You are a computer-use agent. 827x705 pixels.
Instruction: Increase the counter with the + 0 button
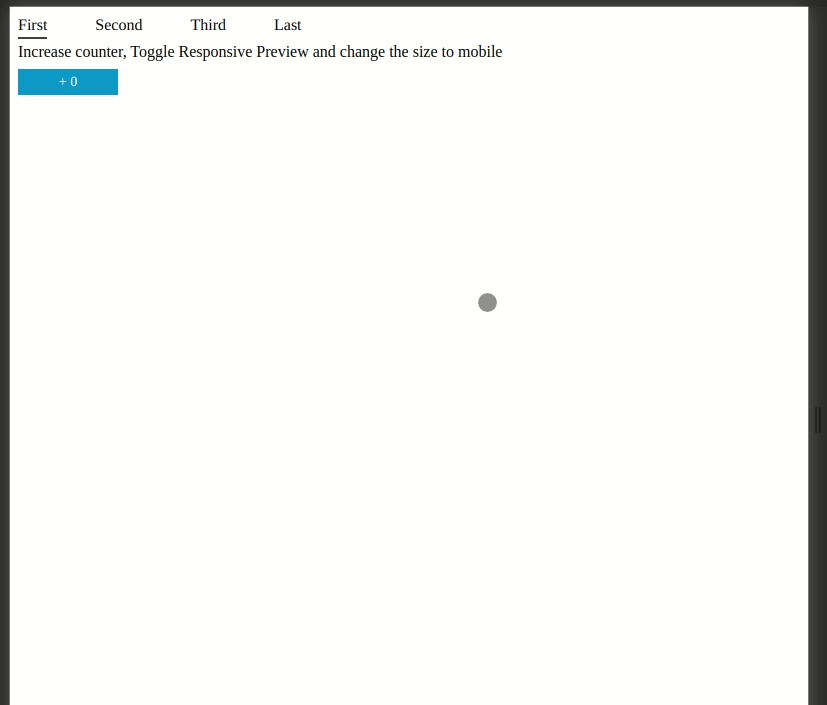(x=68, y=81)
